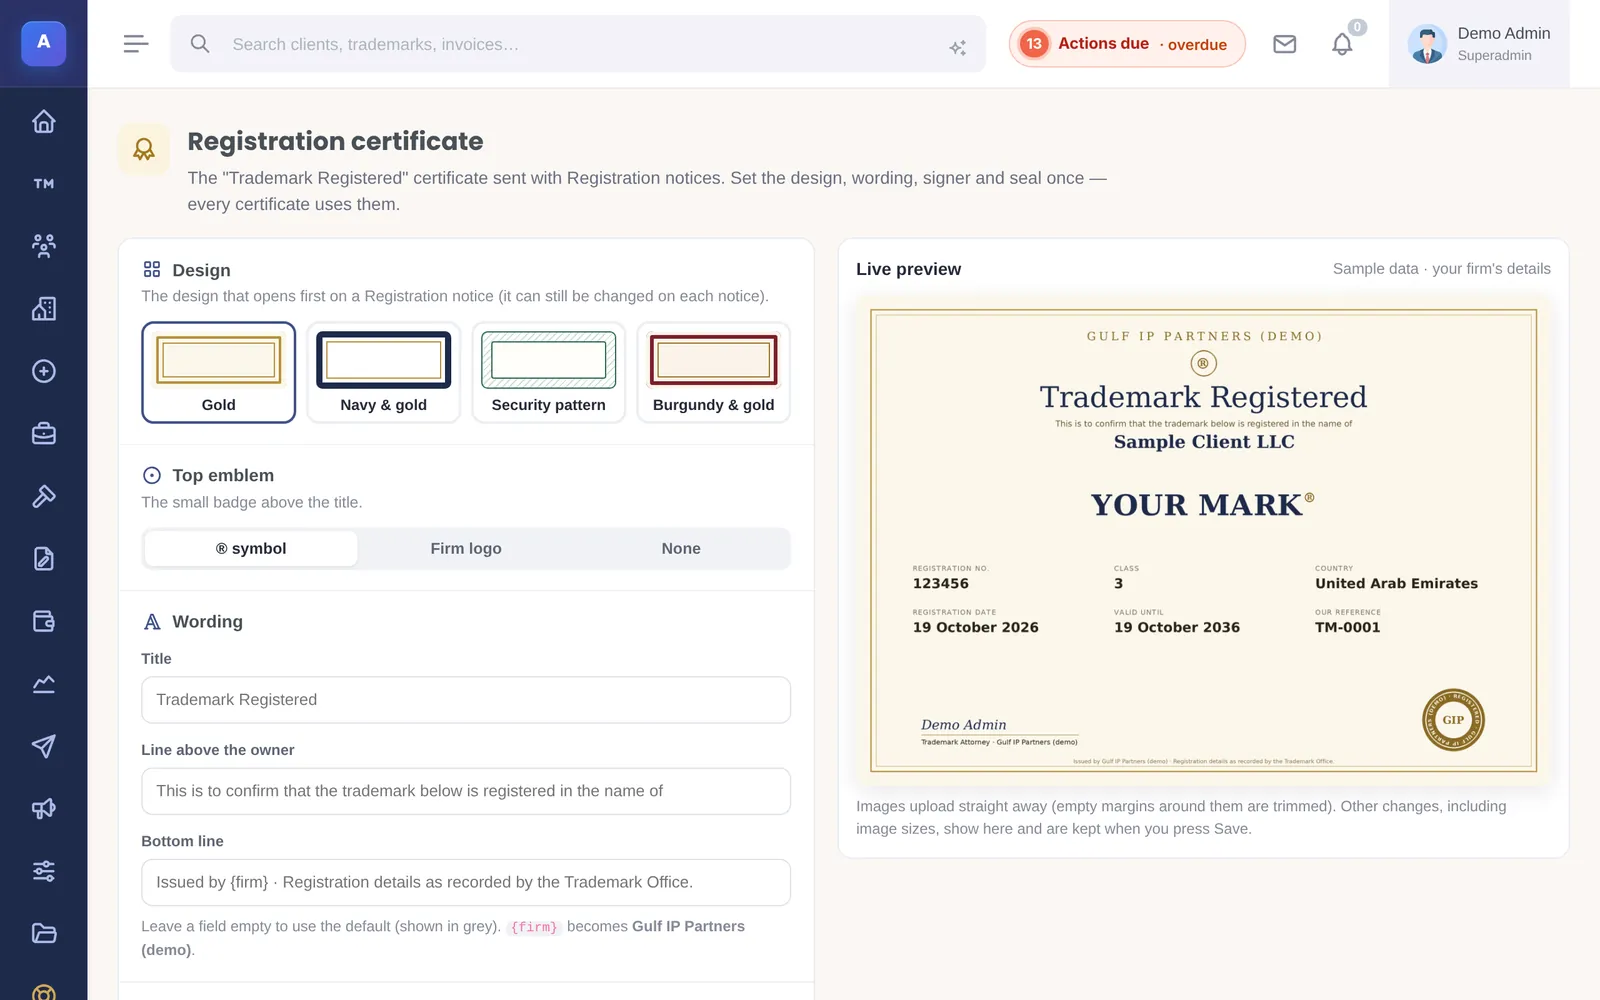
Task: View the 13 Actions due overdue button
Action: tap(1127, 44)
